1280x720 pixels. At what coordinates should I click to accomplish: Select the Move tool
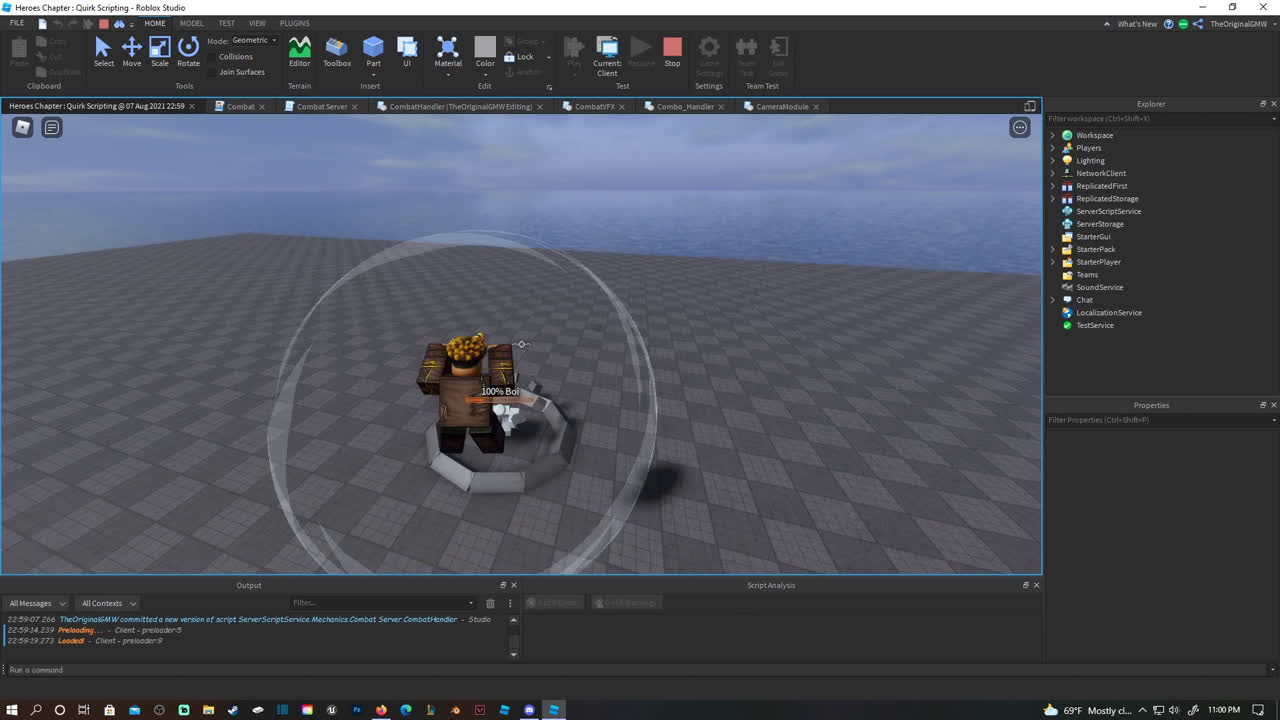[x=131, y=52]
